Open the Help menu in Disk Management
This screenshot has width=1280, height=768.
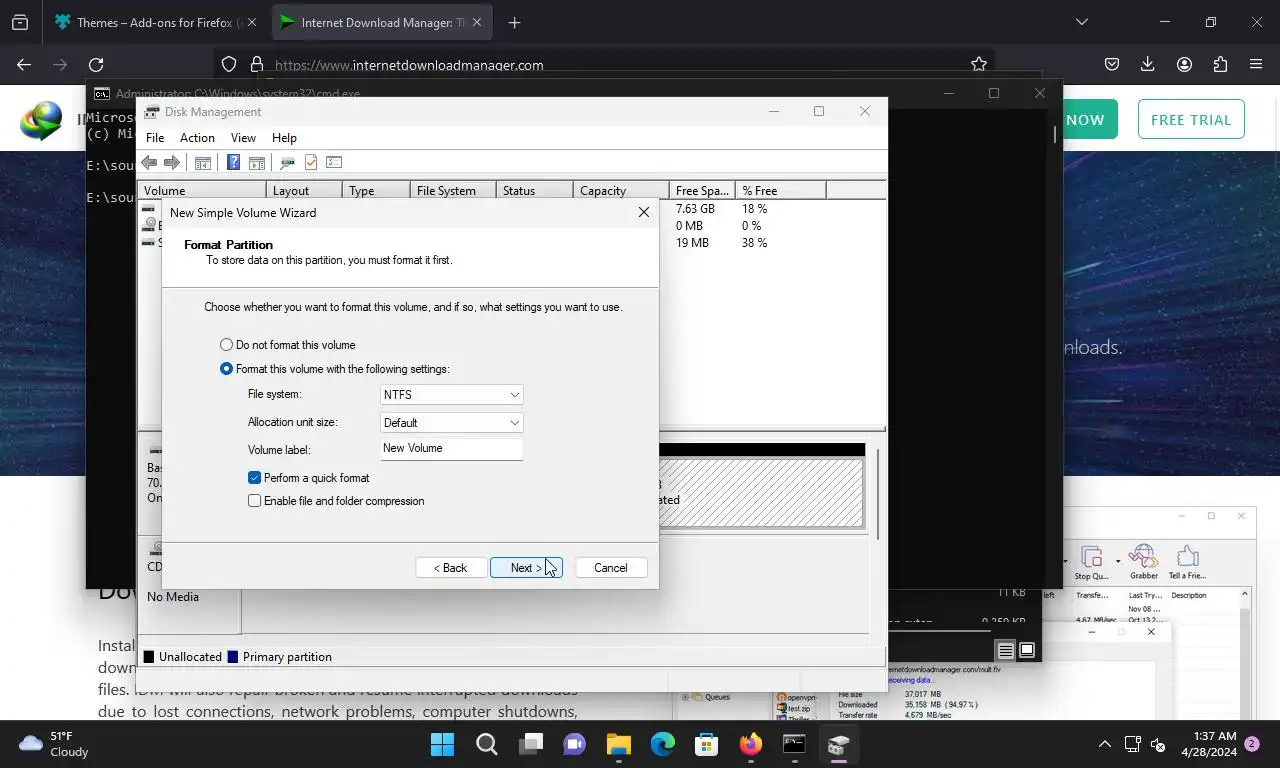click(284, 138)
